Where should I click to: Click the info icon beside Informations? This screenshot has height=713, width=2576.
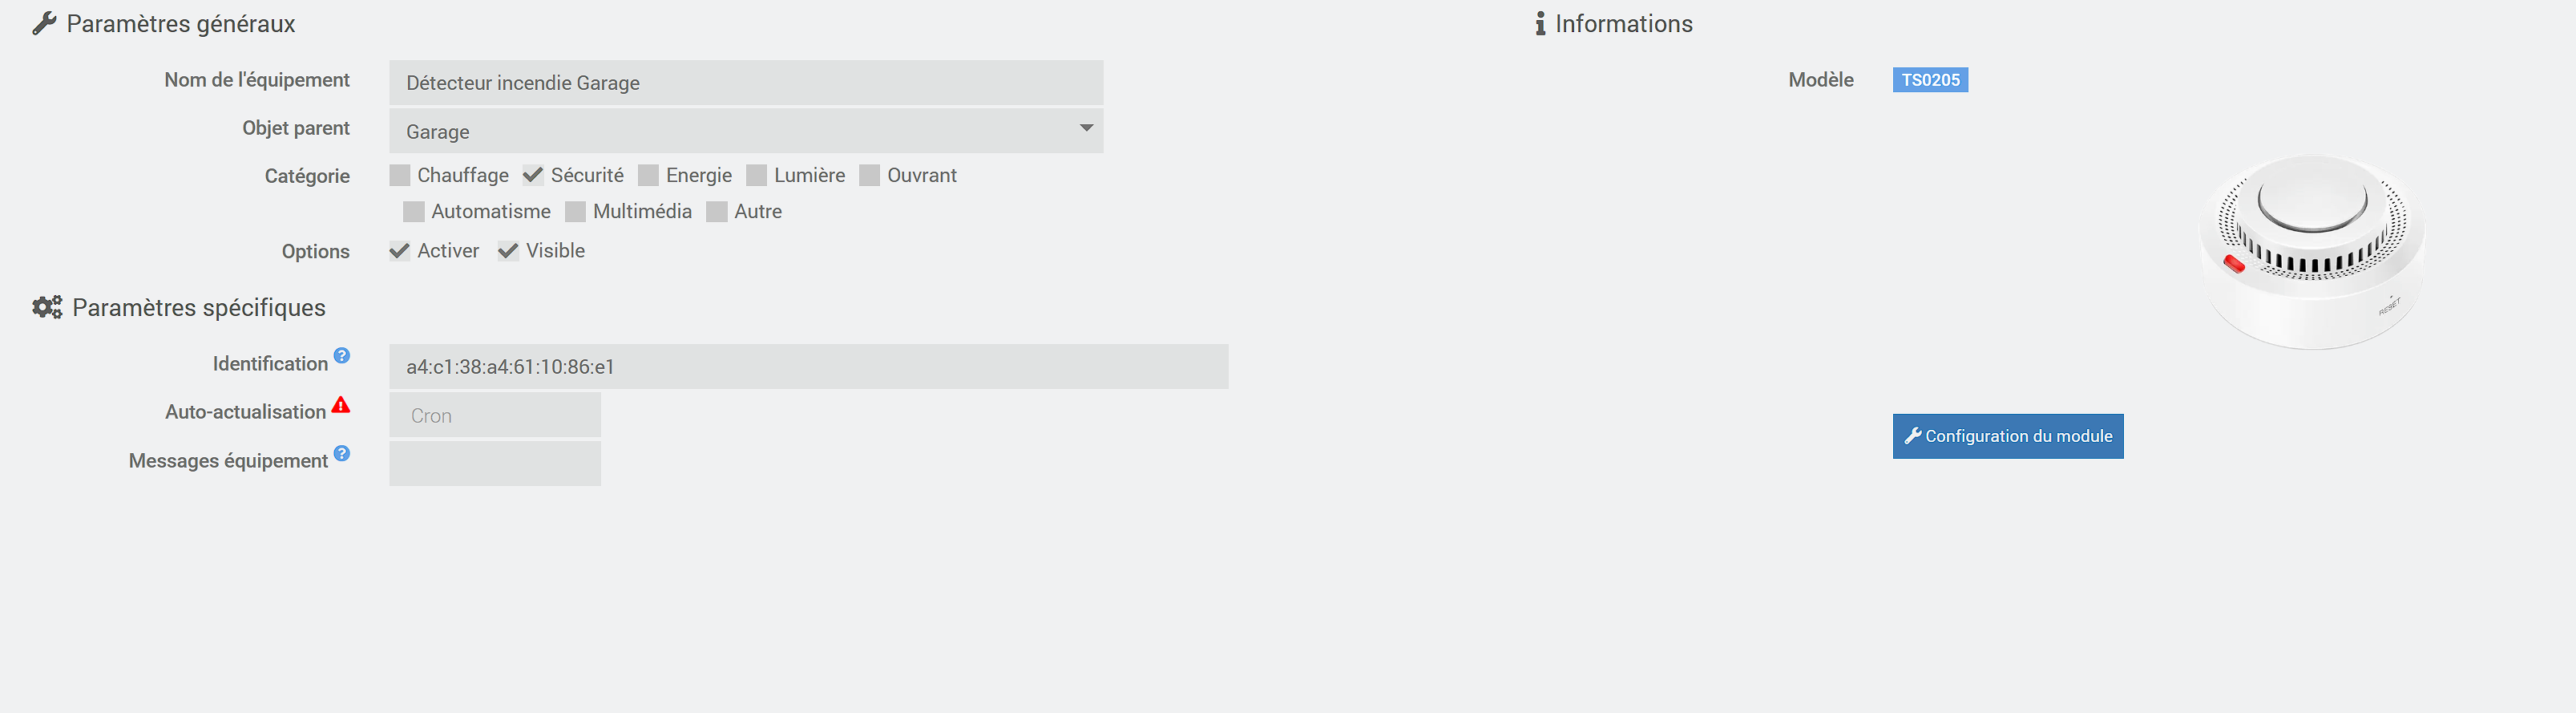(1540, 24)
